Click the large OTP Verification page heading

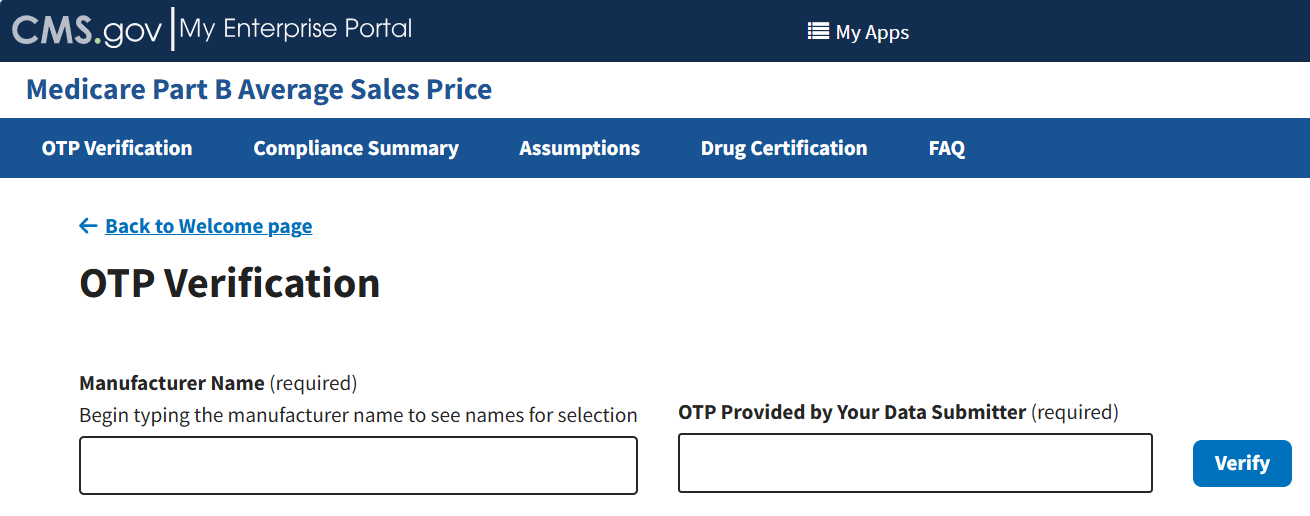click(230, 283)
